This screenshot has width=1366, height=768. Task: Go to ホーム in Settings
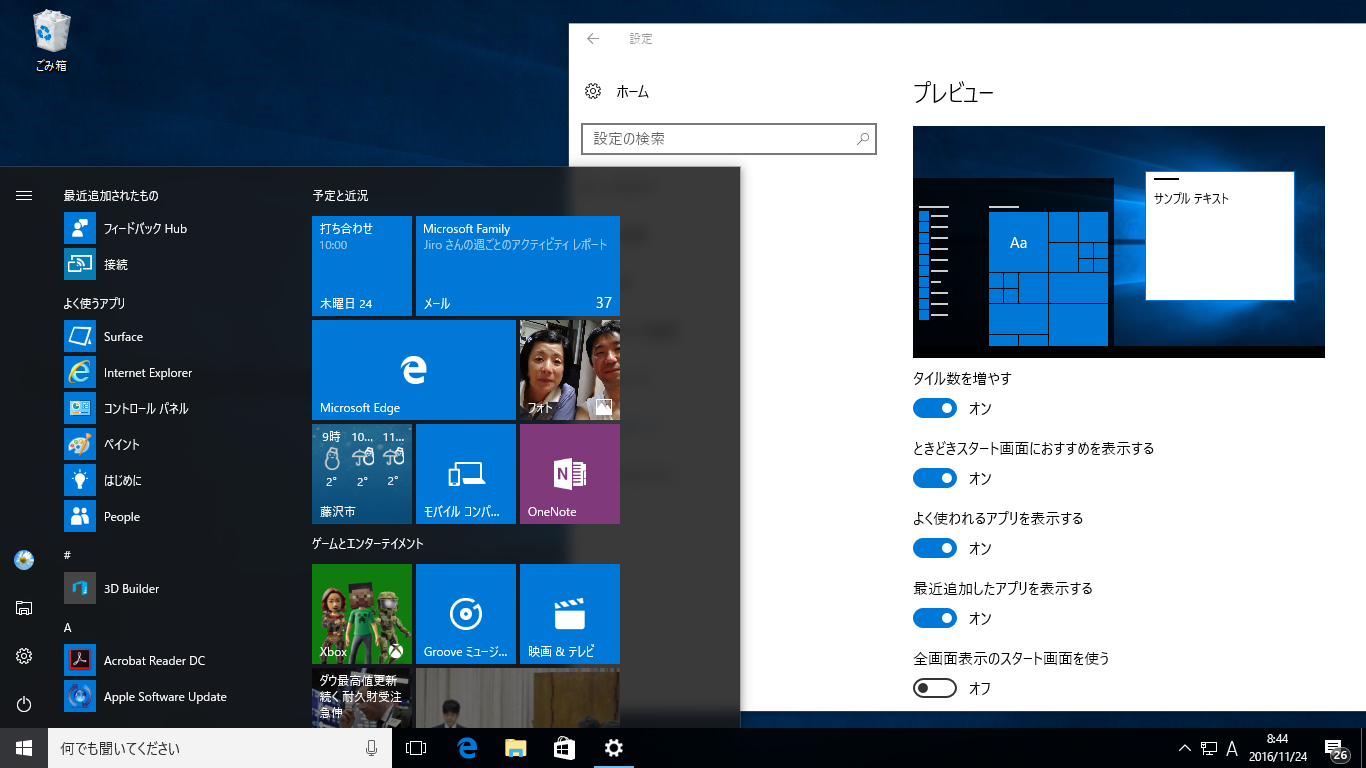[x=617, y=92]
